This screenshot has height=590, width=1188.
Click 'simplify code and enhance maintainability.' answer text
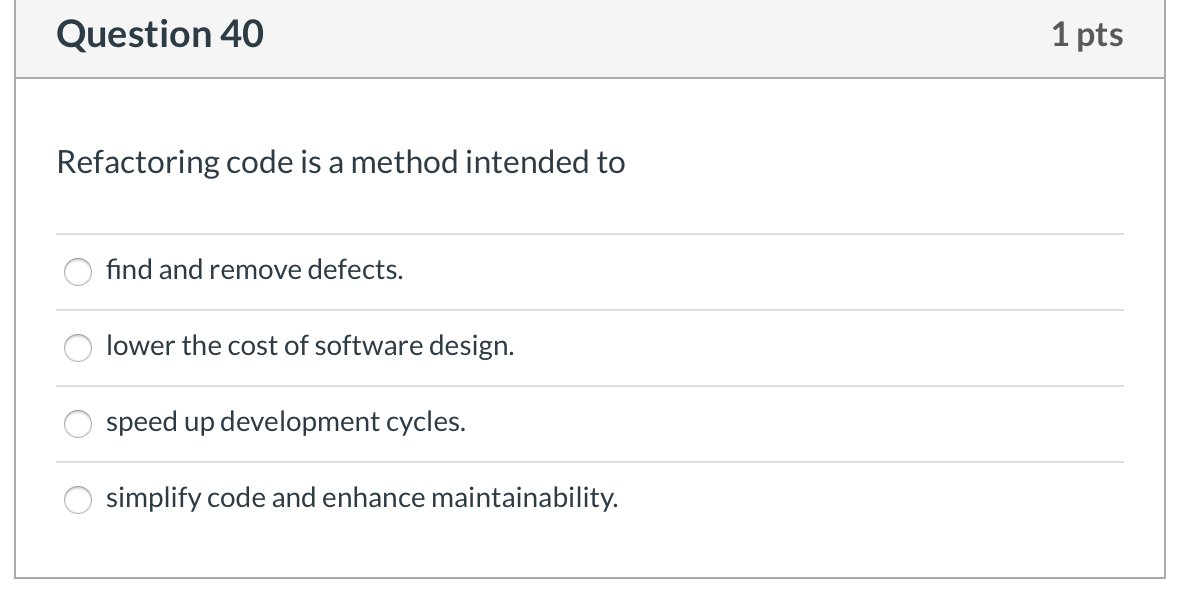(362, 498)
